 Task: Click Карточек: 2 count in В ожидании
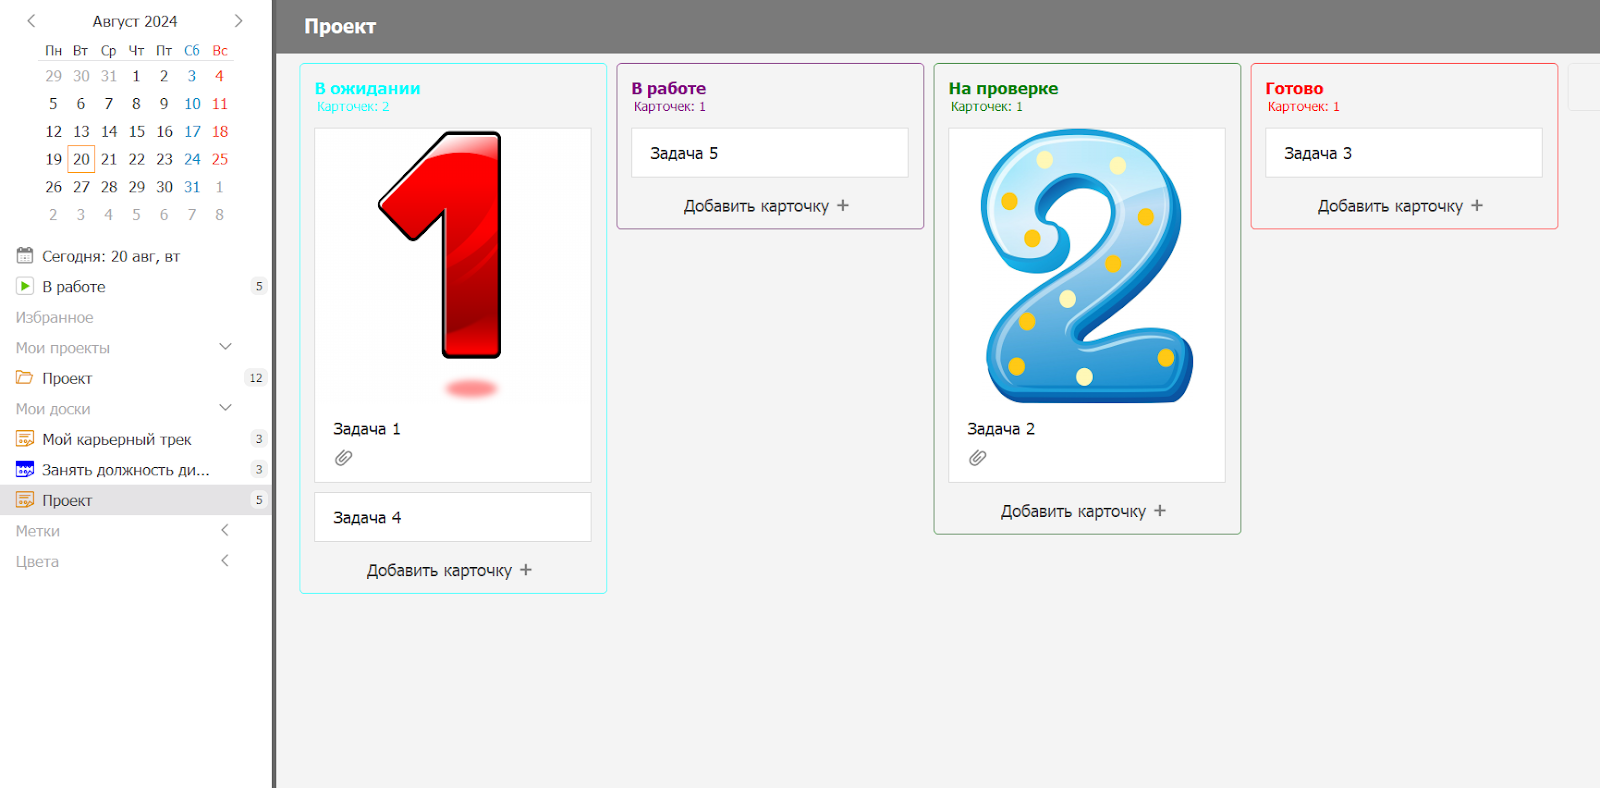click(x=353, y=107)
